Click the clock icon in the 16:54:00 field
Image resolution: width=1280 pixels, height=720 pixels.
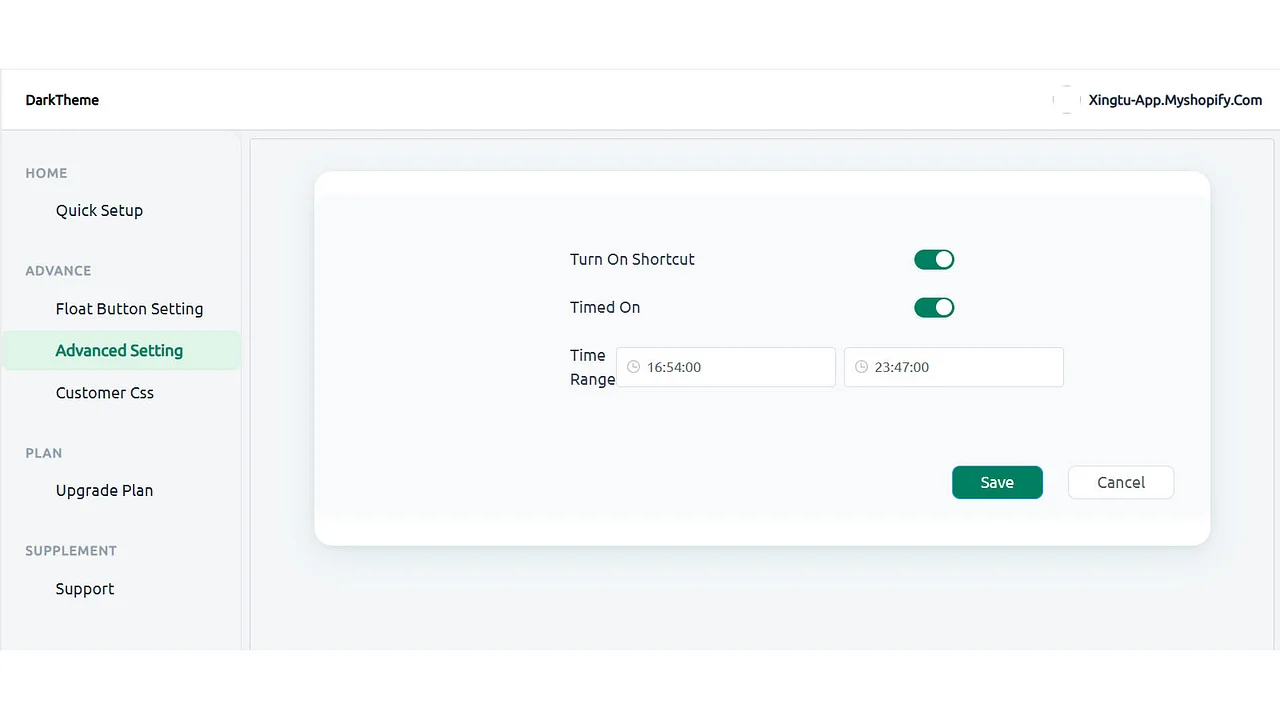coord(633,367)
